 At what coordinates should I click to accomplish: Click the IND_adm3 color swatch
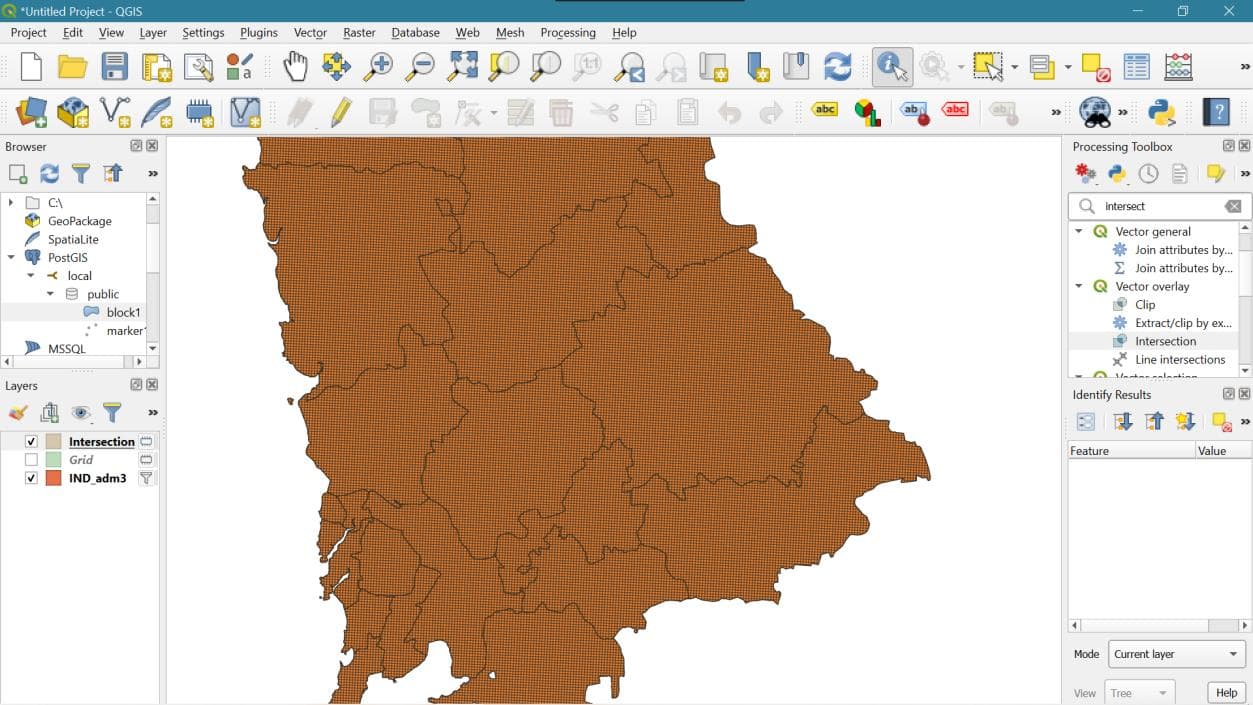(55, 477)
